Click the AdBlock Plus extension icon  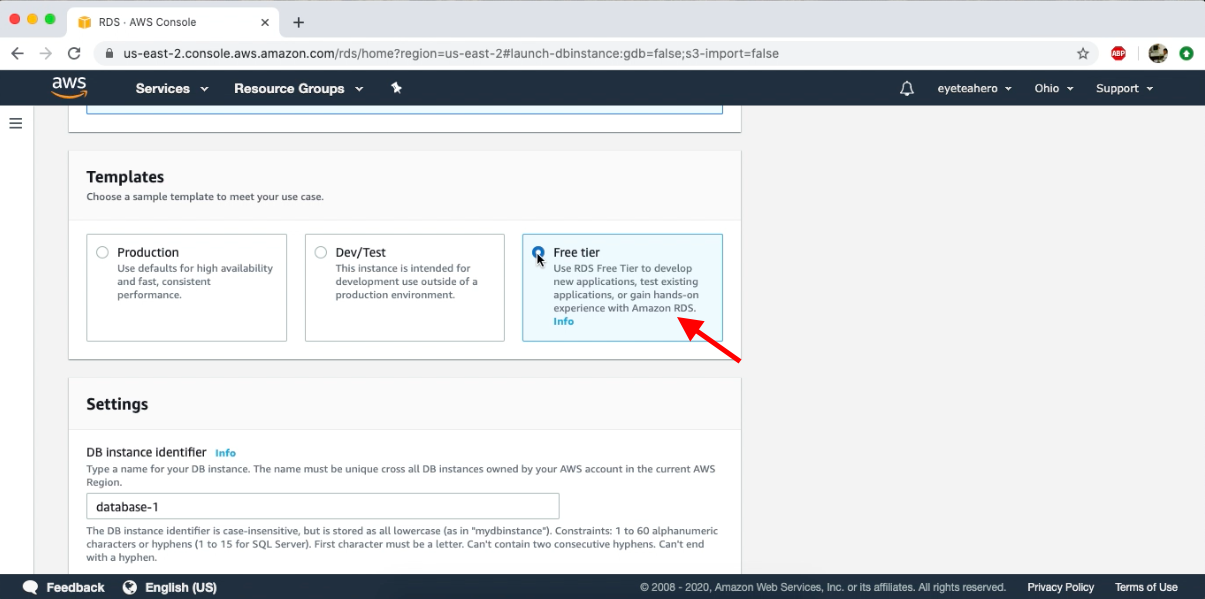point(1119,53)
